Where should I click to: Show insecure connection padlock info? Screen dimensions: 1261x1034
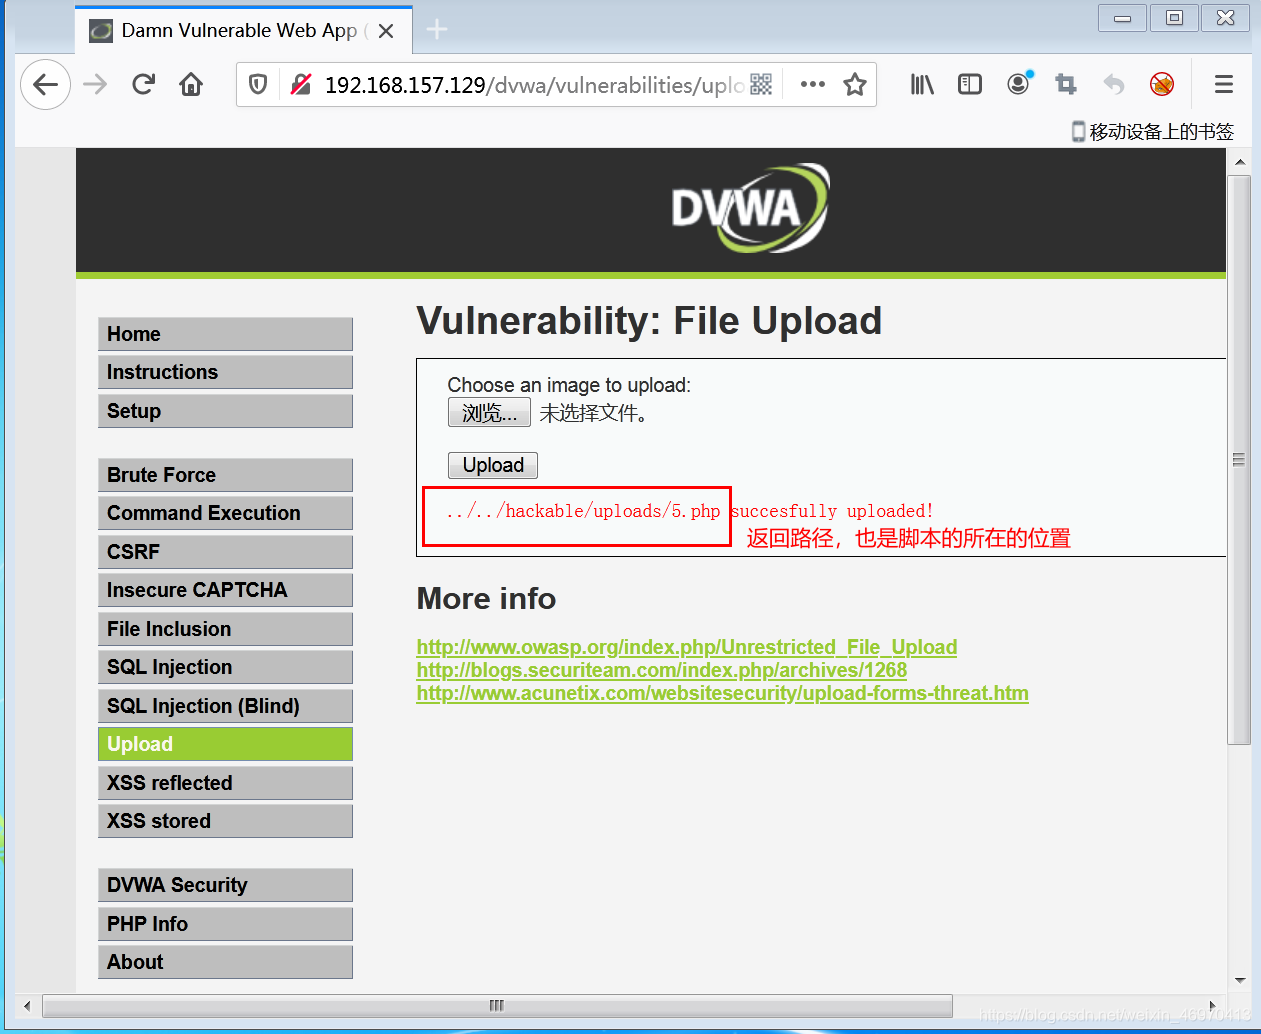pos(301,85)
